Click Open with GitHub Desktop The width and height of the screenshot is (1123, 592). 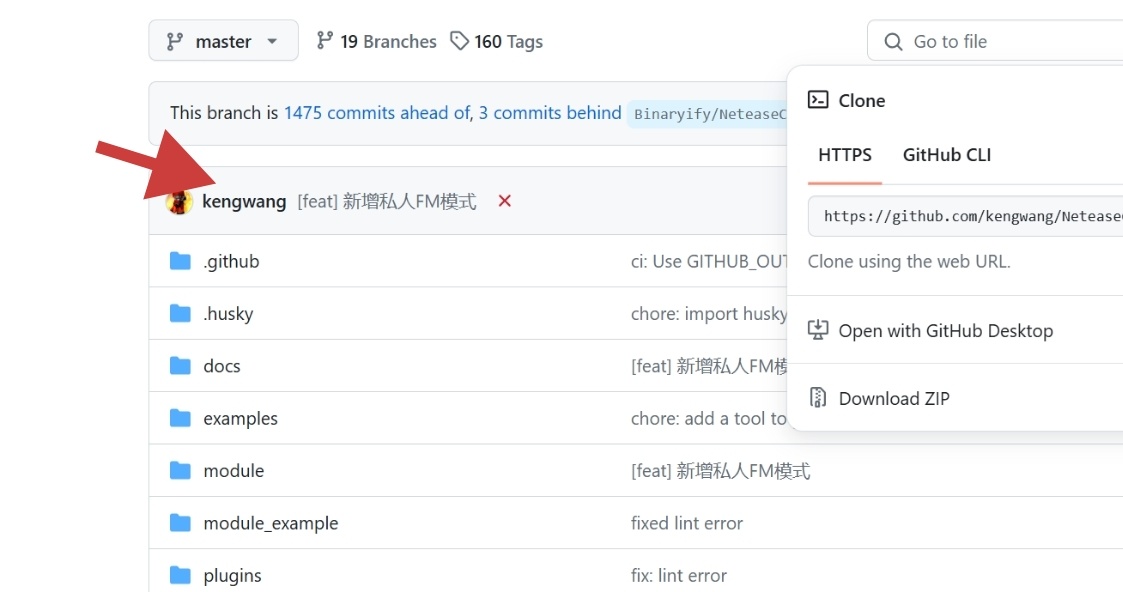coord(945,331)
